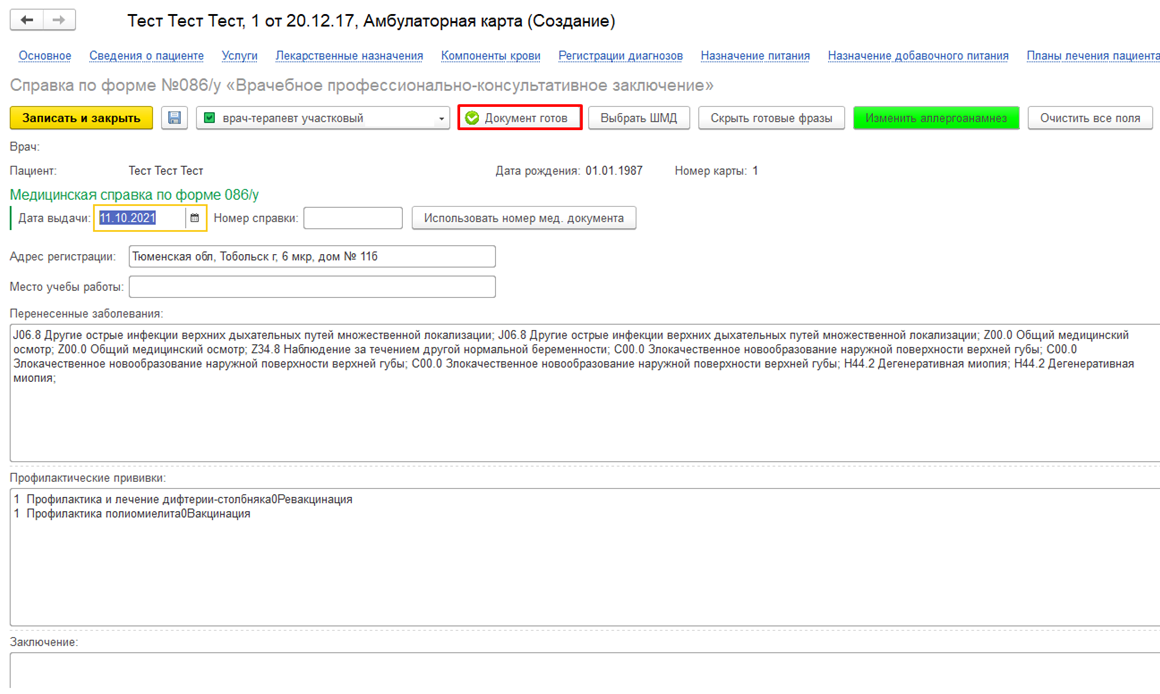The height and width of the screenshot is (694, 1160).
Task: Open the calendar picker for Дата выдачи
Action: pyautogui.click(x=194, y=218)
